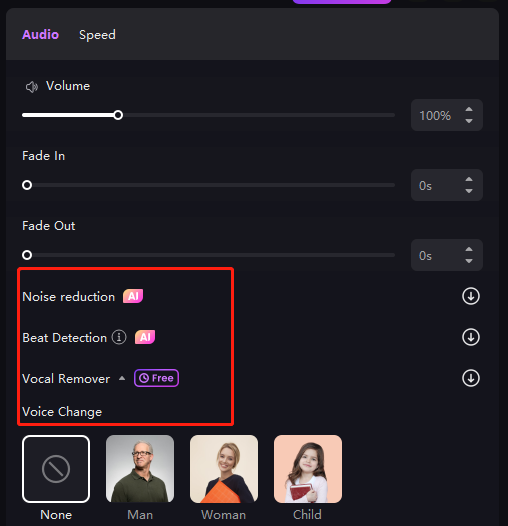508x526 pixels.
Task: Click the Fade Out 0s input field
Action: pyautogui.click(x=447, y=255)
